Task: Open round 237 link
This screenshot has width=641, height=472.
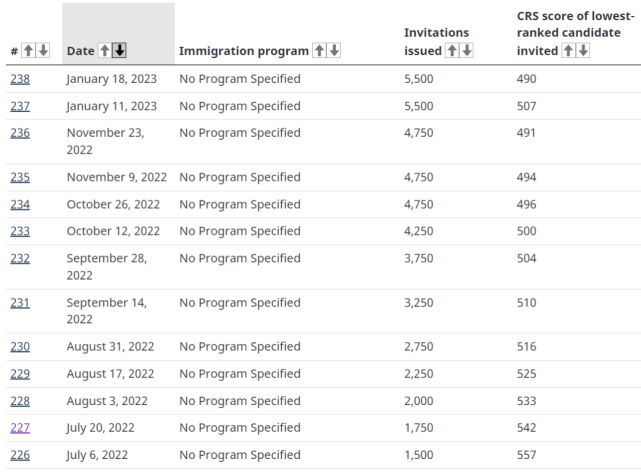Action: (x=20, y=106)
